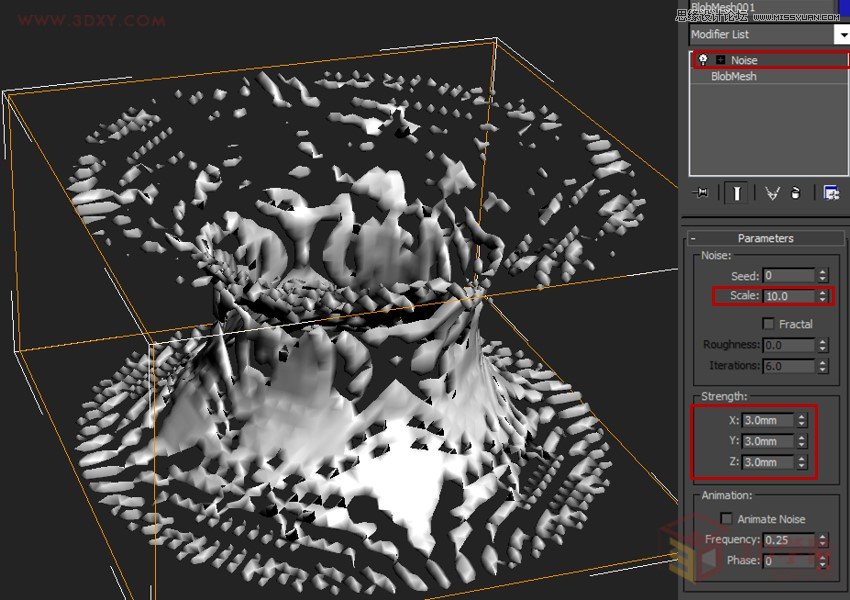This screenshot has width=850, height=600.
Task: Enable the Animate Noise checkbox
Action: point(728,518)
